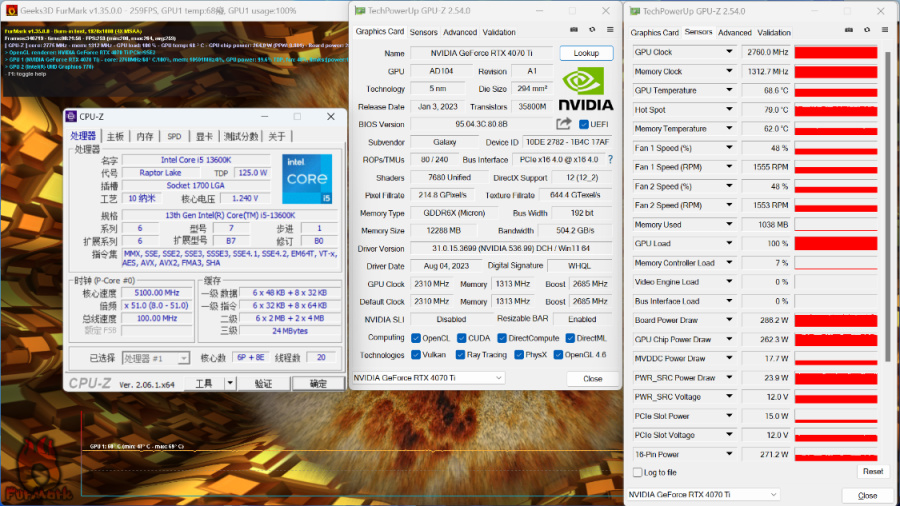The height and width of the screenshot is (506, 900).
Task: Toggle the DirectCompute checkbox
Action: [x=502, y=338]
